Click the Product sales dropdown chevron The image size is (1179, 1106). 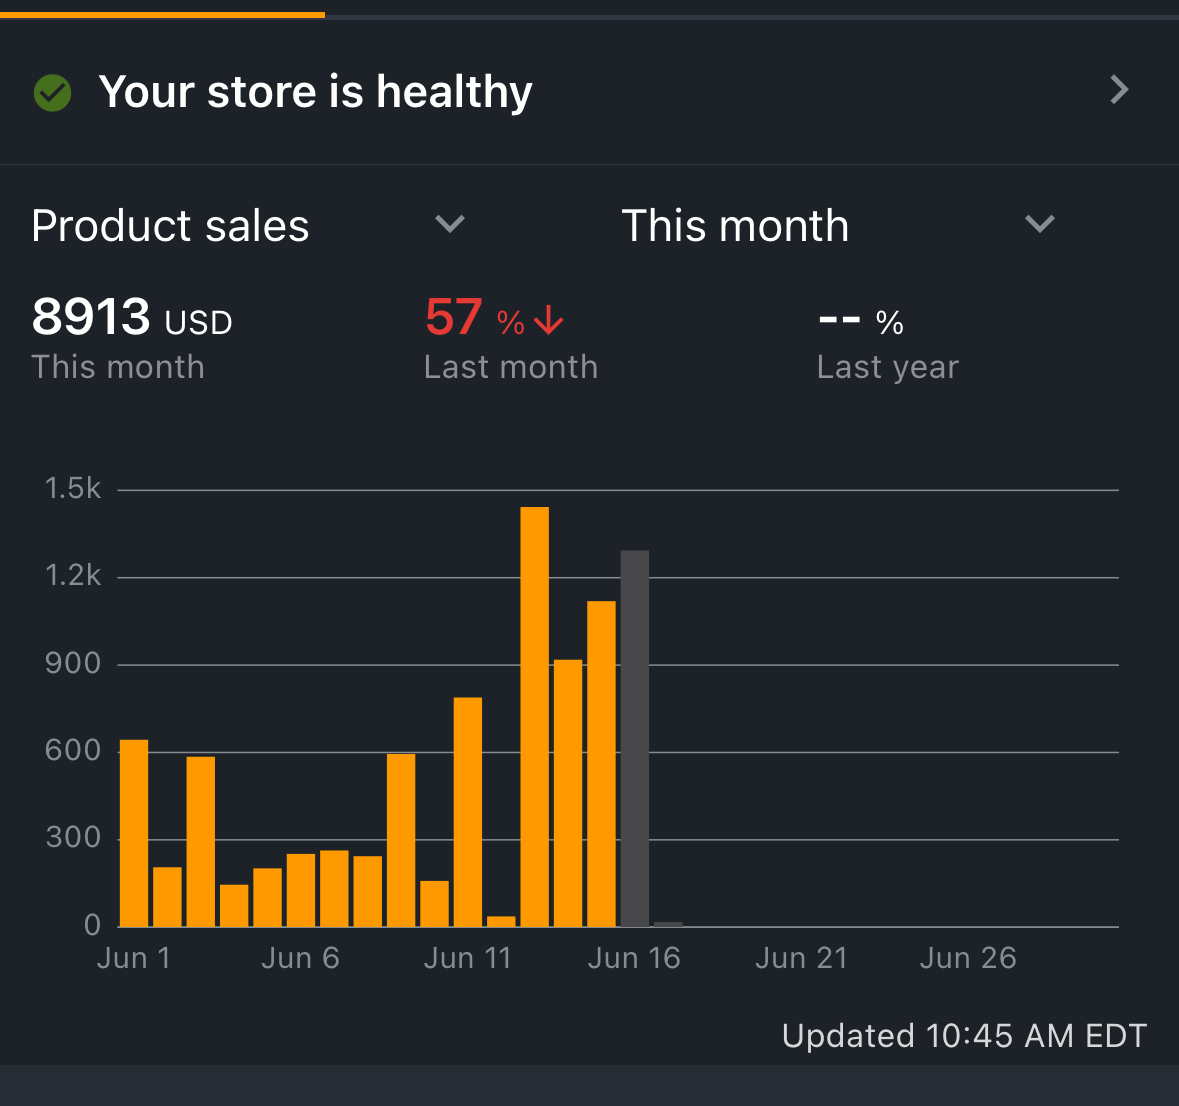pyautogui.click(x=450, y=223)
